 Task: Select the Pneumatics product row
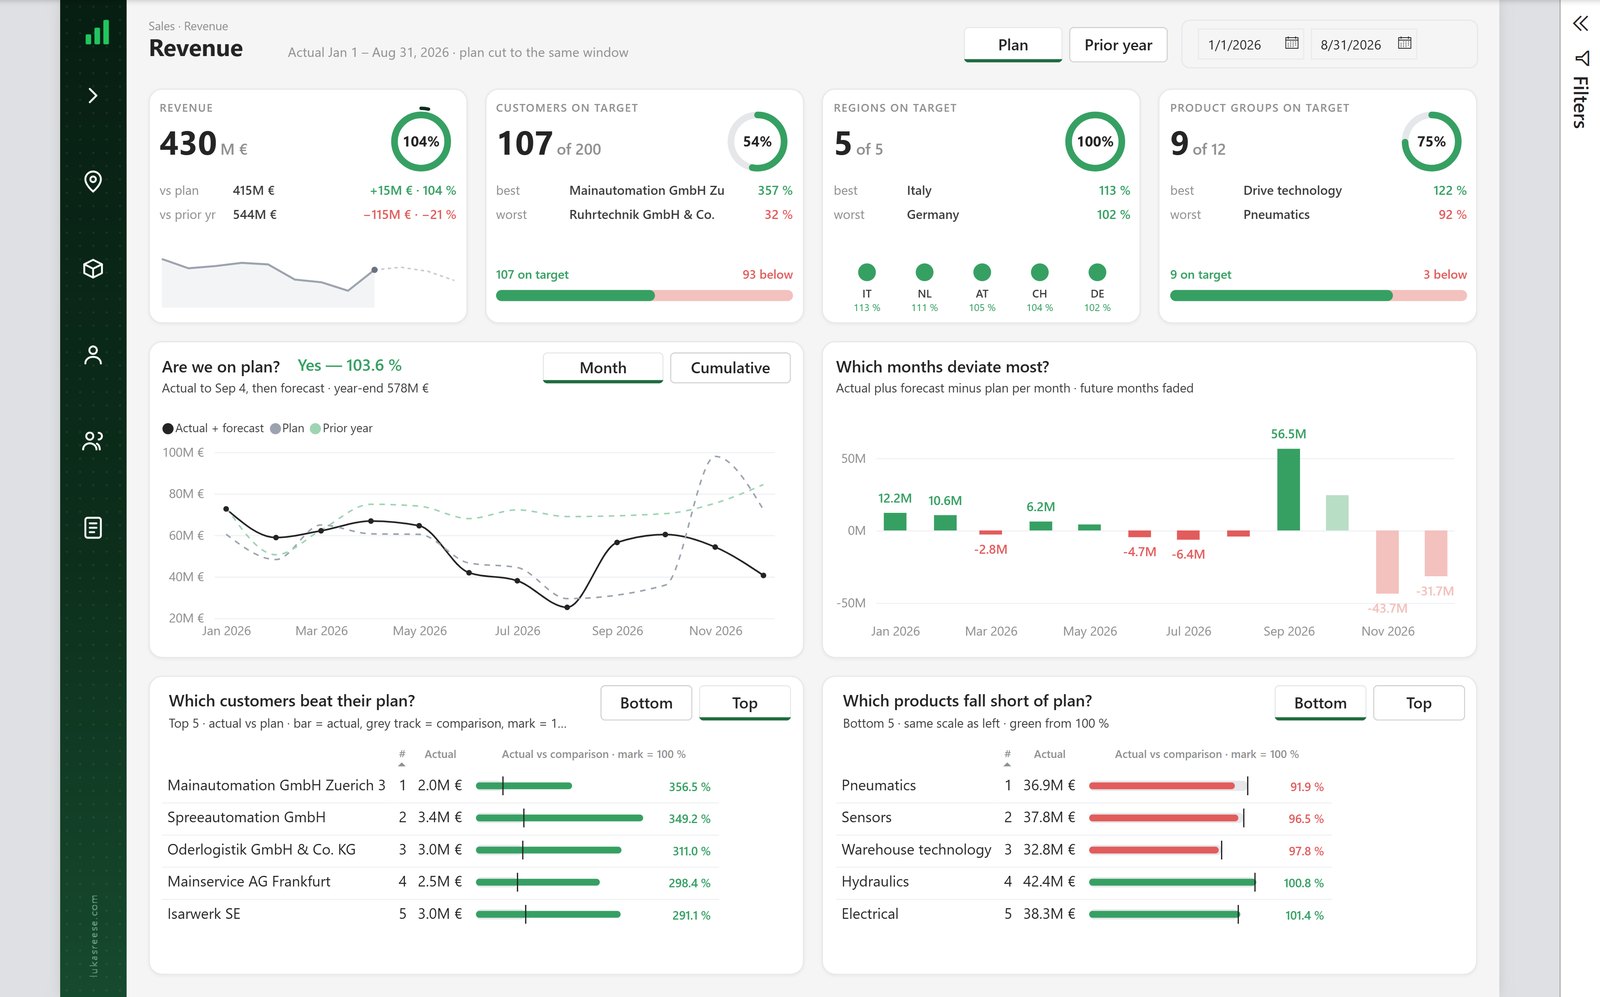(1085, 786)
